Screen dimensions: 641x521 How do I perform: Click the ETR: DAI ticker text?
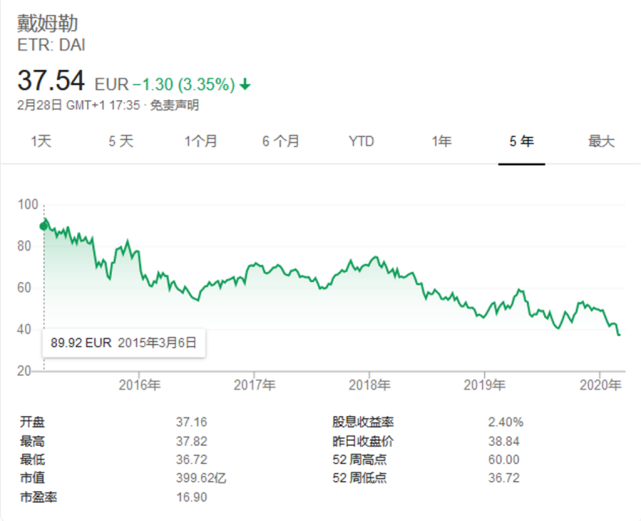click(x=51, y=45)
